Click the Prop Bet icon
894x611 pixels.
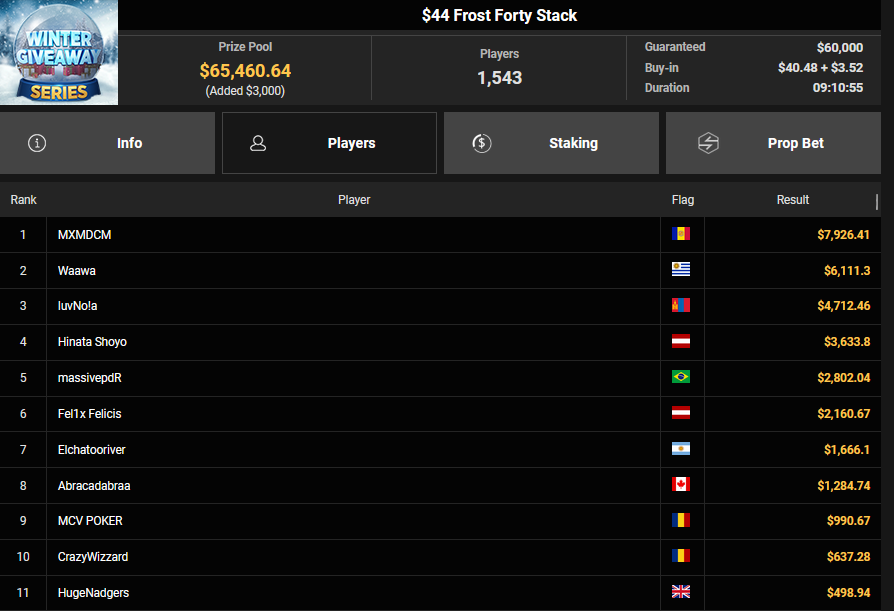coord(708,143)
